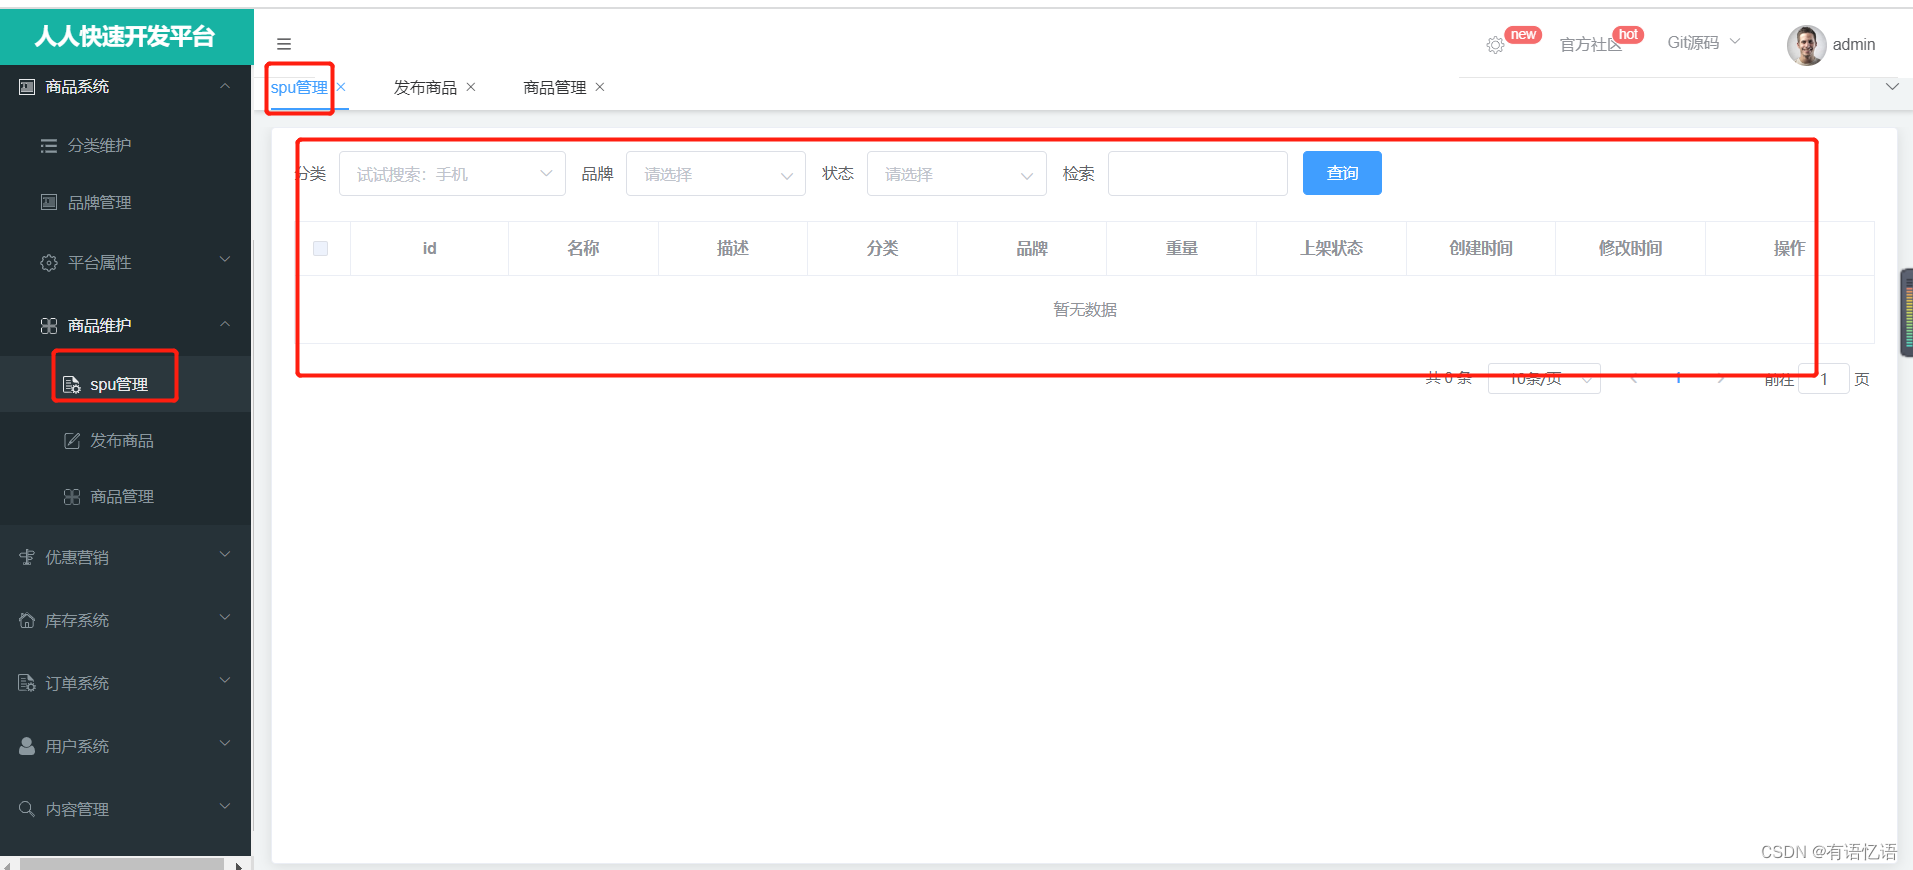
Task: Switch to the 发布商品 tab
Action: (425, 88)
